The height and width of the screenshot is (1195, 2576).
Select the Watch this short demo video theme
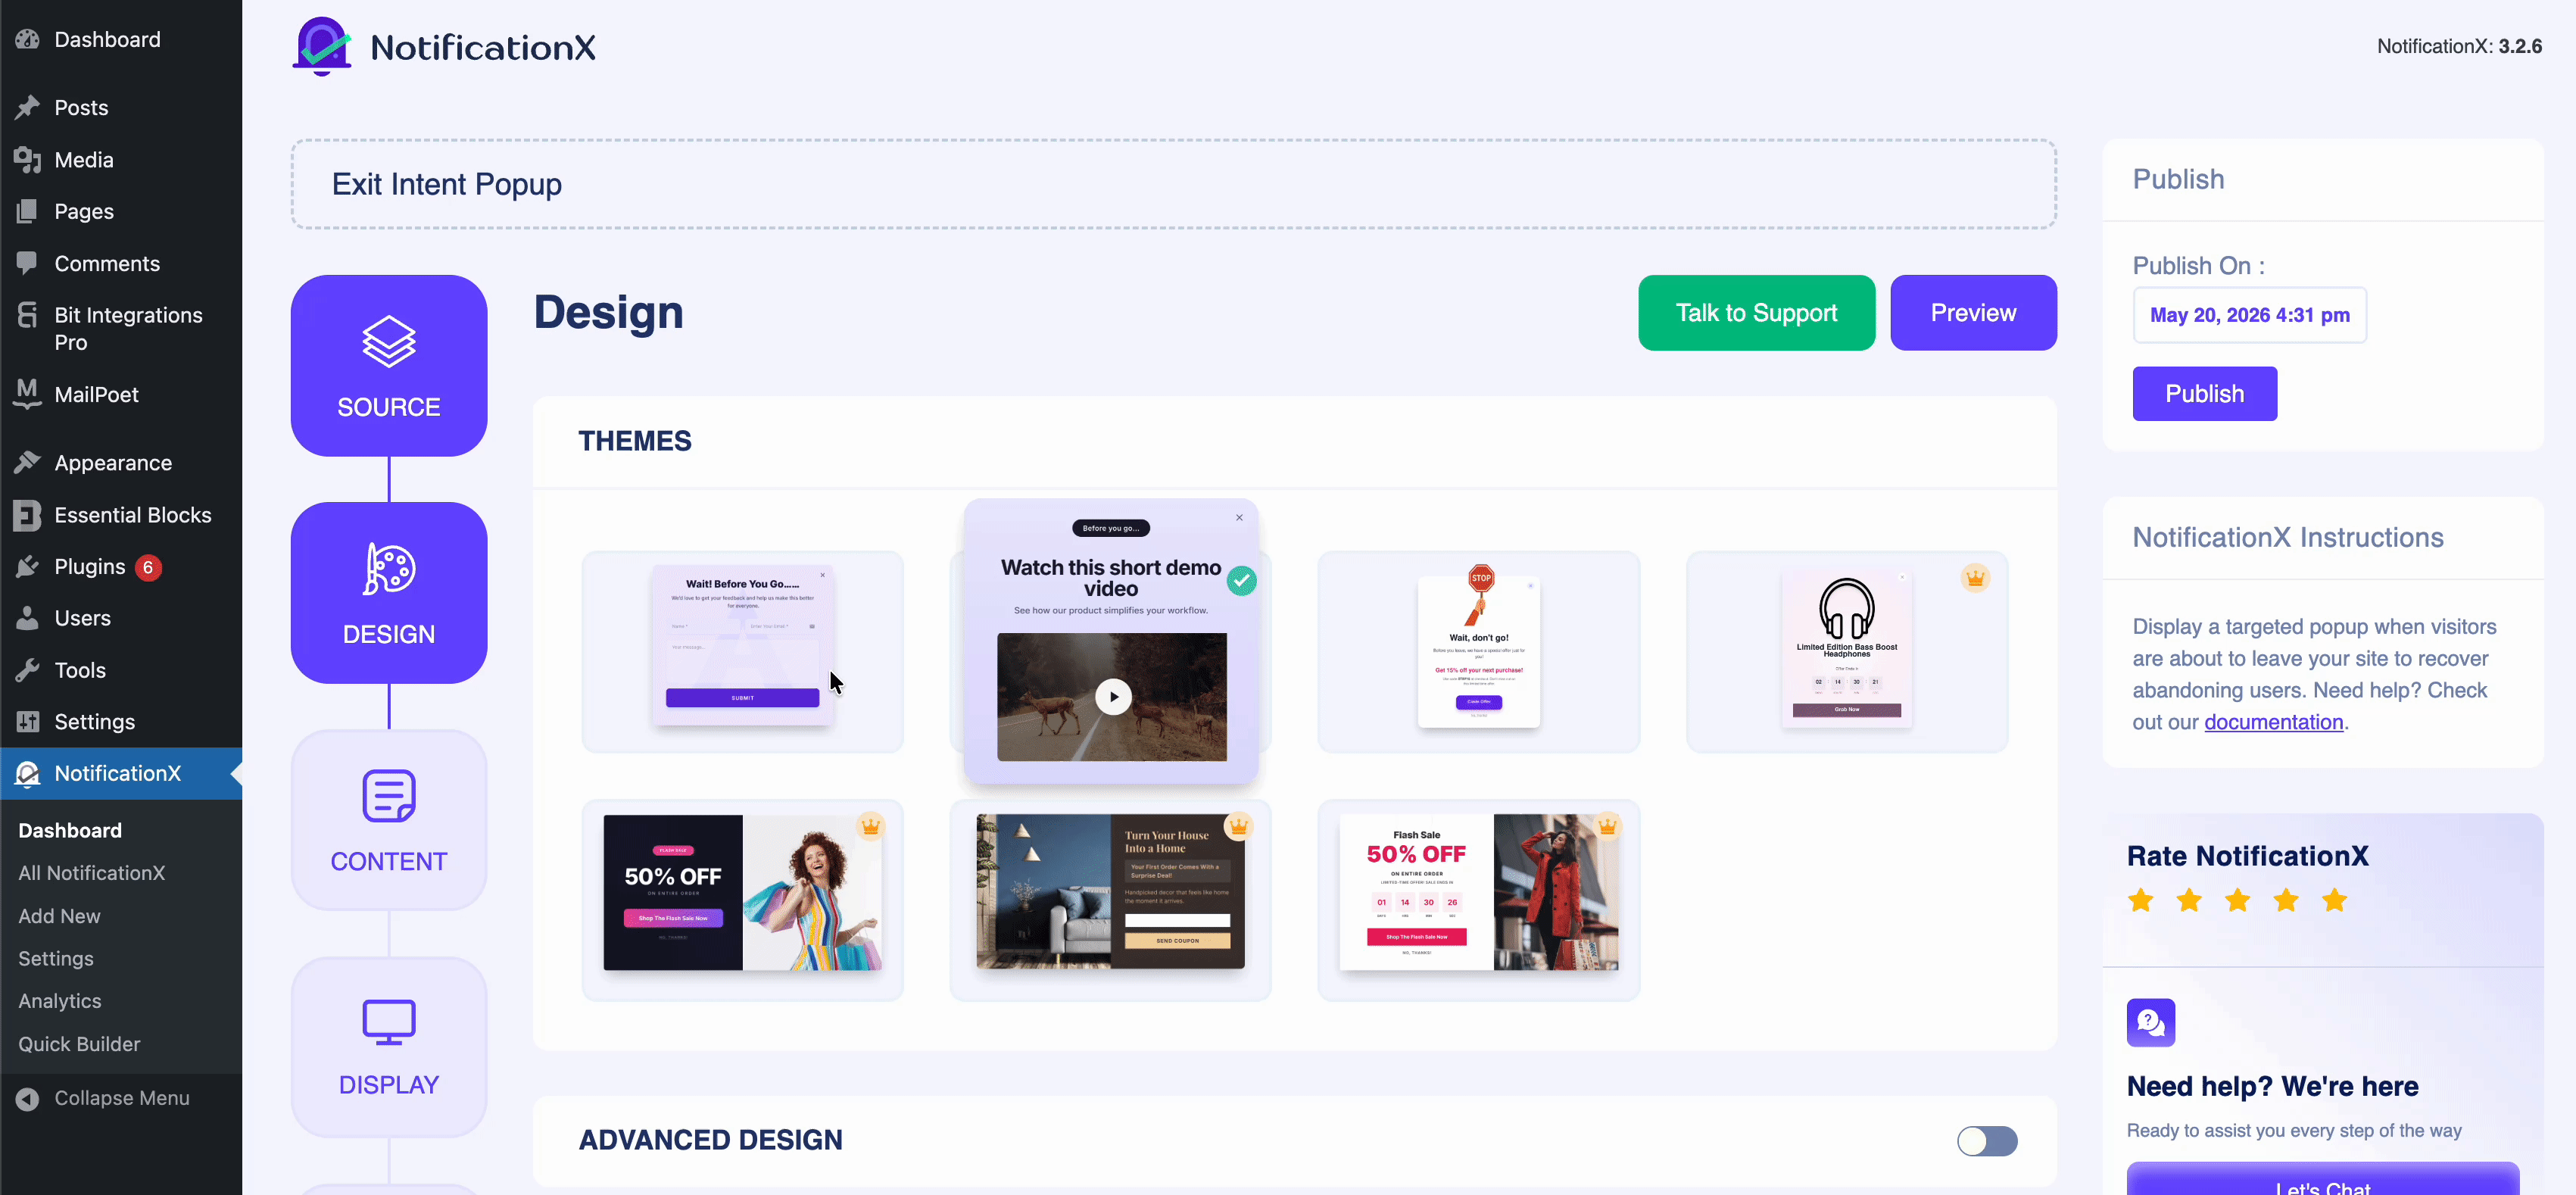[x=1111, y=641]
